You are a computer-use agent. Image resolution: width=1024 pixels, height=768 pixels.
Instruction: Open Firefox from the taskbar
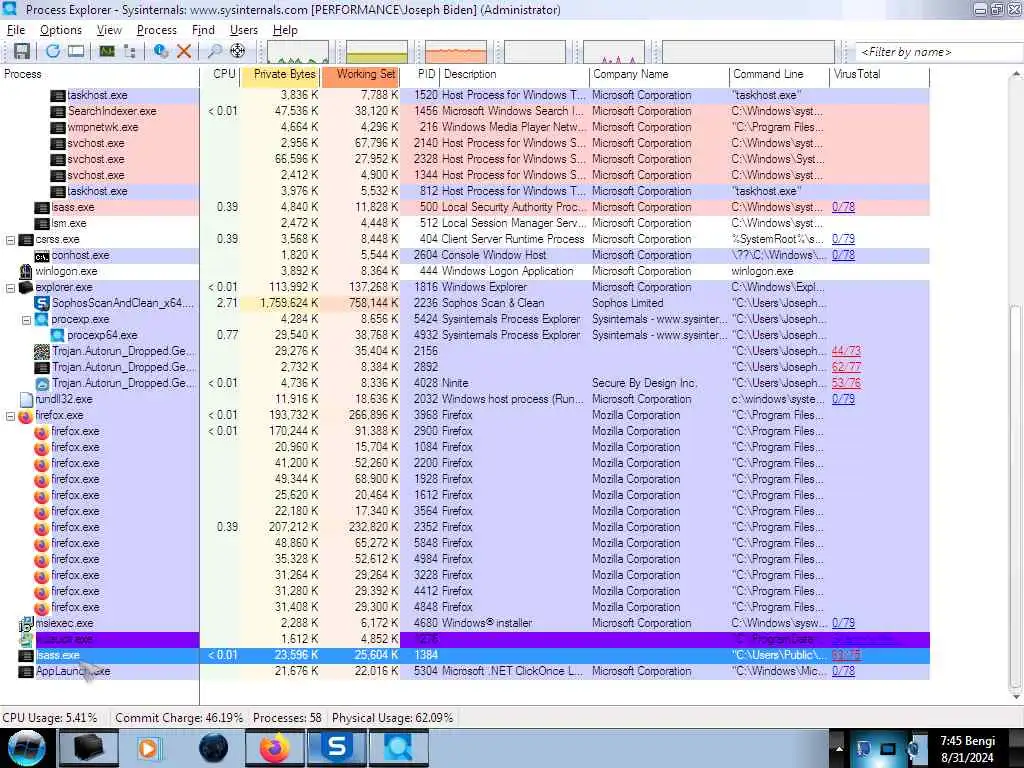coord(275,748)
